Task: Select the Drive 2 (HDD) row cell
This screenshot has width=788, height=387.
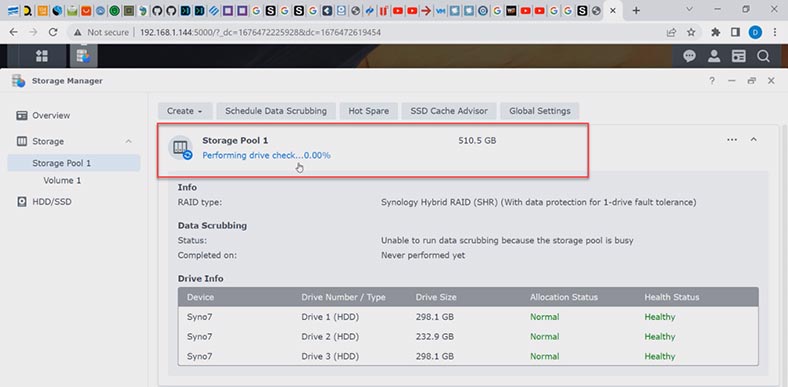Action: (x=330, y=336)
